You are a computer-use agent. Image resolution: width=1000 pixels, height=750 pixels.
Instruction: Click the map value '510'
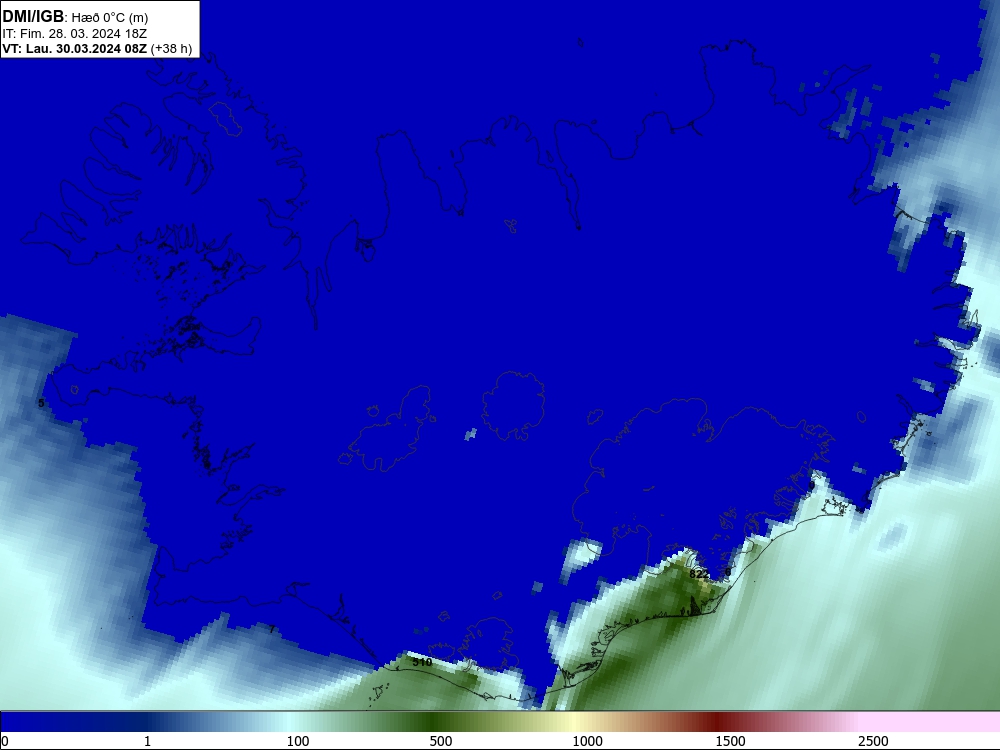422,662
